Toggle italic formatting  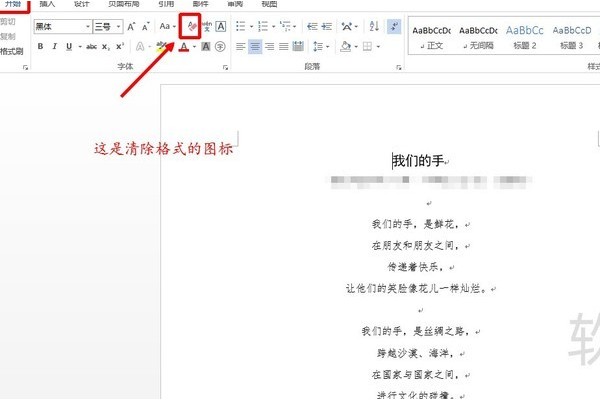point(55,46)
